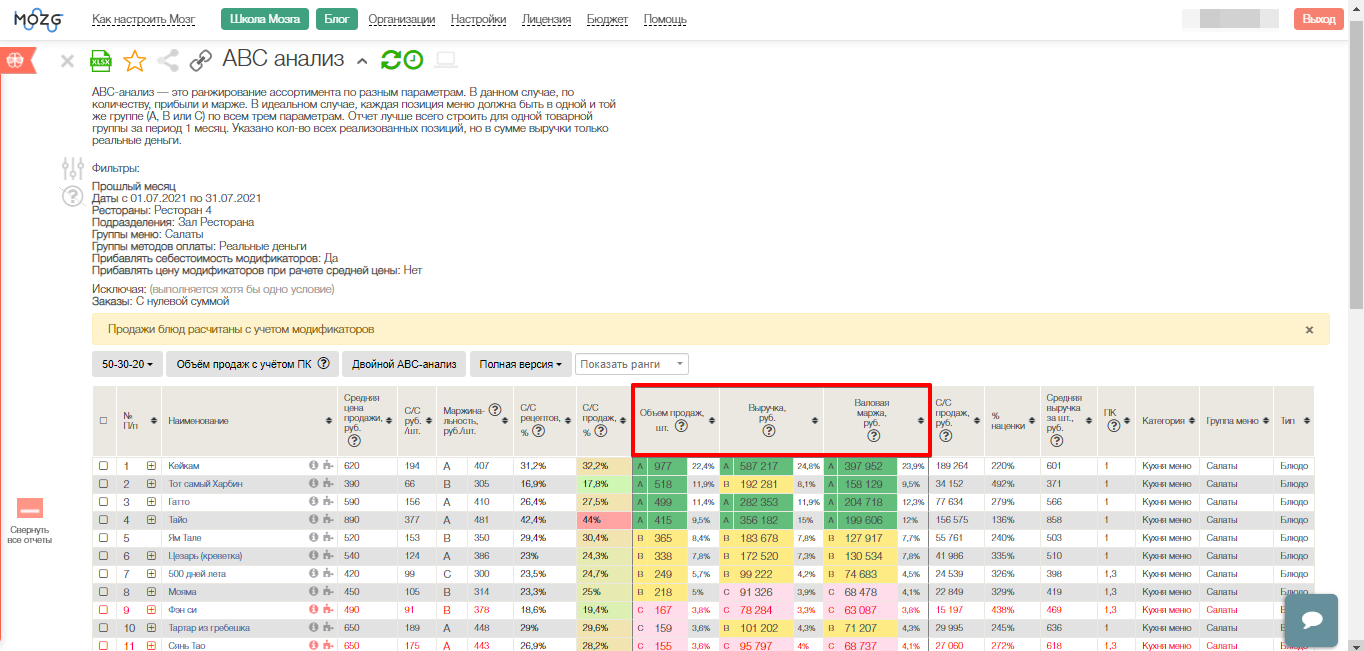
Task: Open the filters sliders icon
Action: tap(72, 168)
